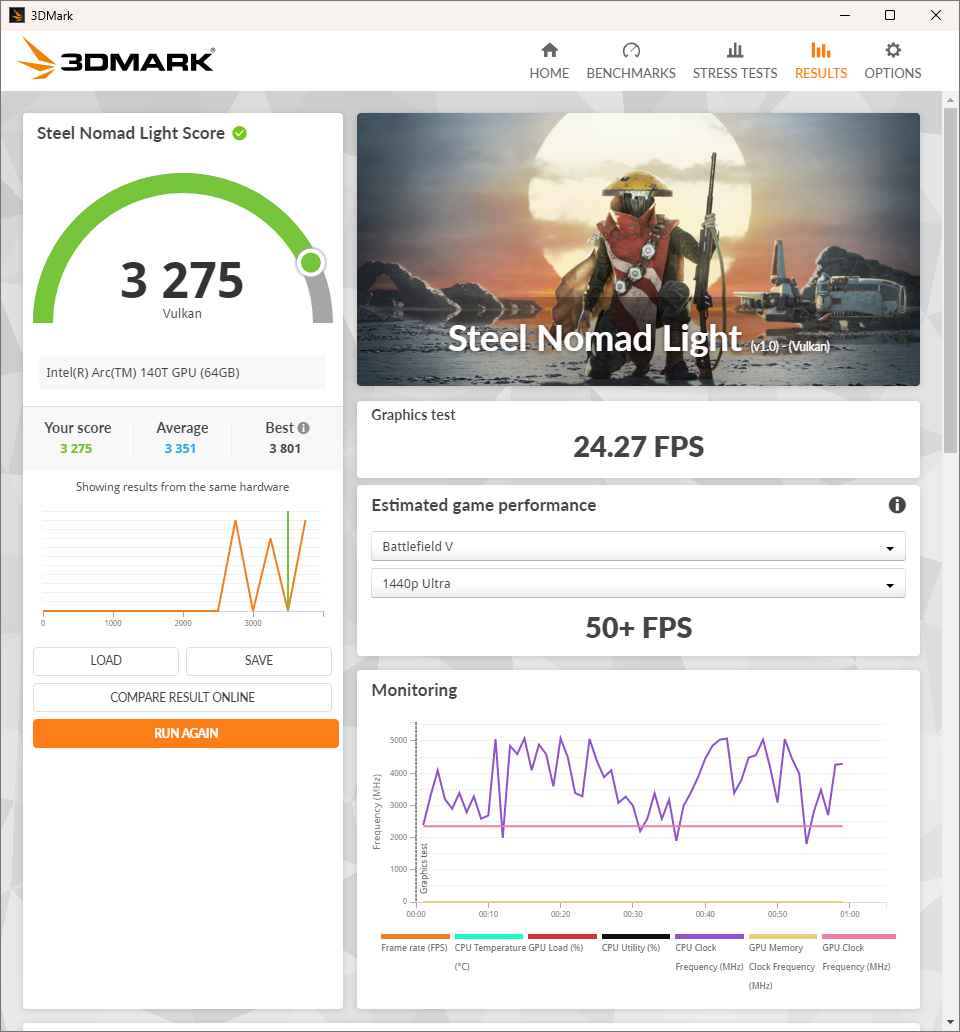This screenshot has height=1032, width=960.
Task: Open the Stress Tests chart icon
Action: click(x=735, y=51)
